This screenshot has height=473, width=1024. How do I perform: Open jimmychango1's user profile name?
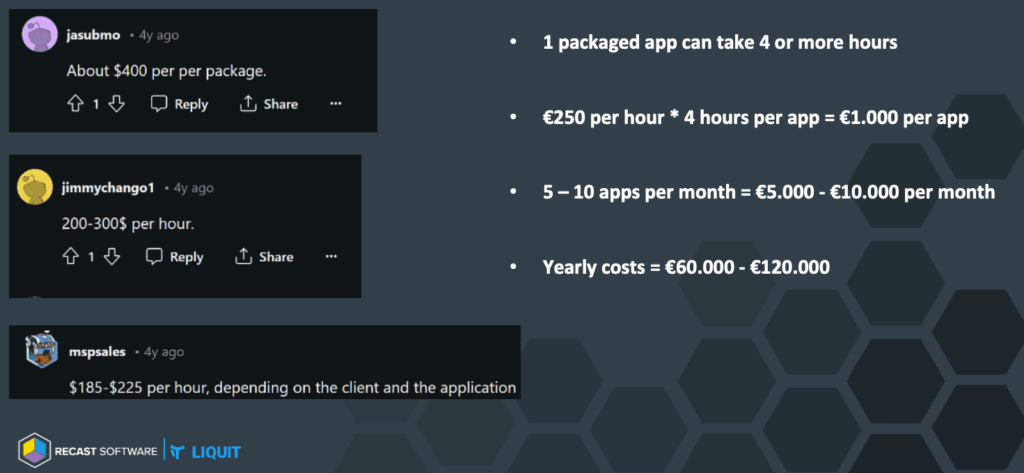(x=109, y=187)
